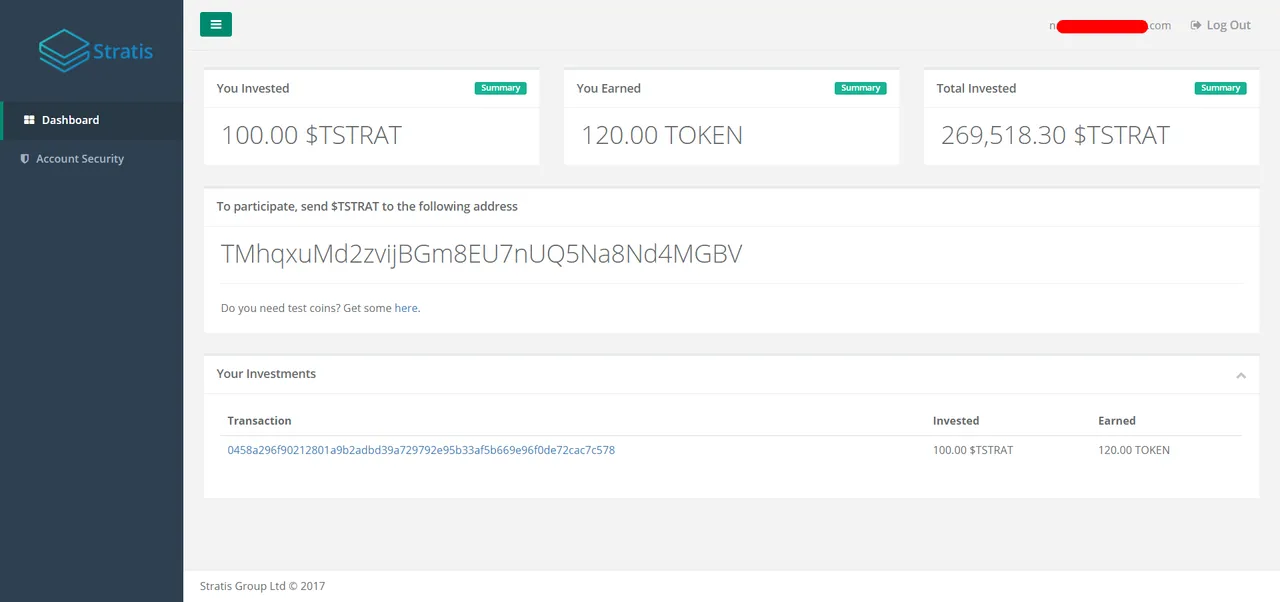The width and height of the screenshot is (1280, 602).
Task: Click the Dashboard grid icon
Action: [29, 120]
